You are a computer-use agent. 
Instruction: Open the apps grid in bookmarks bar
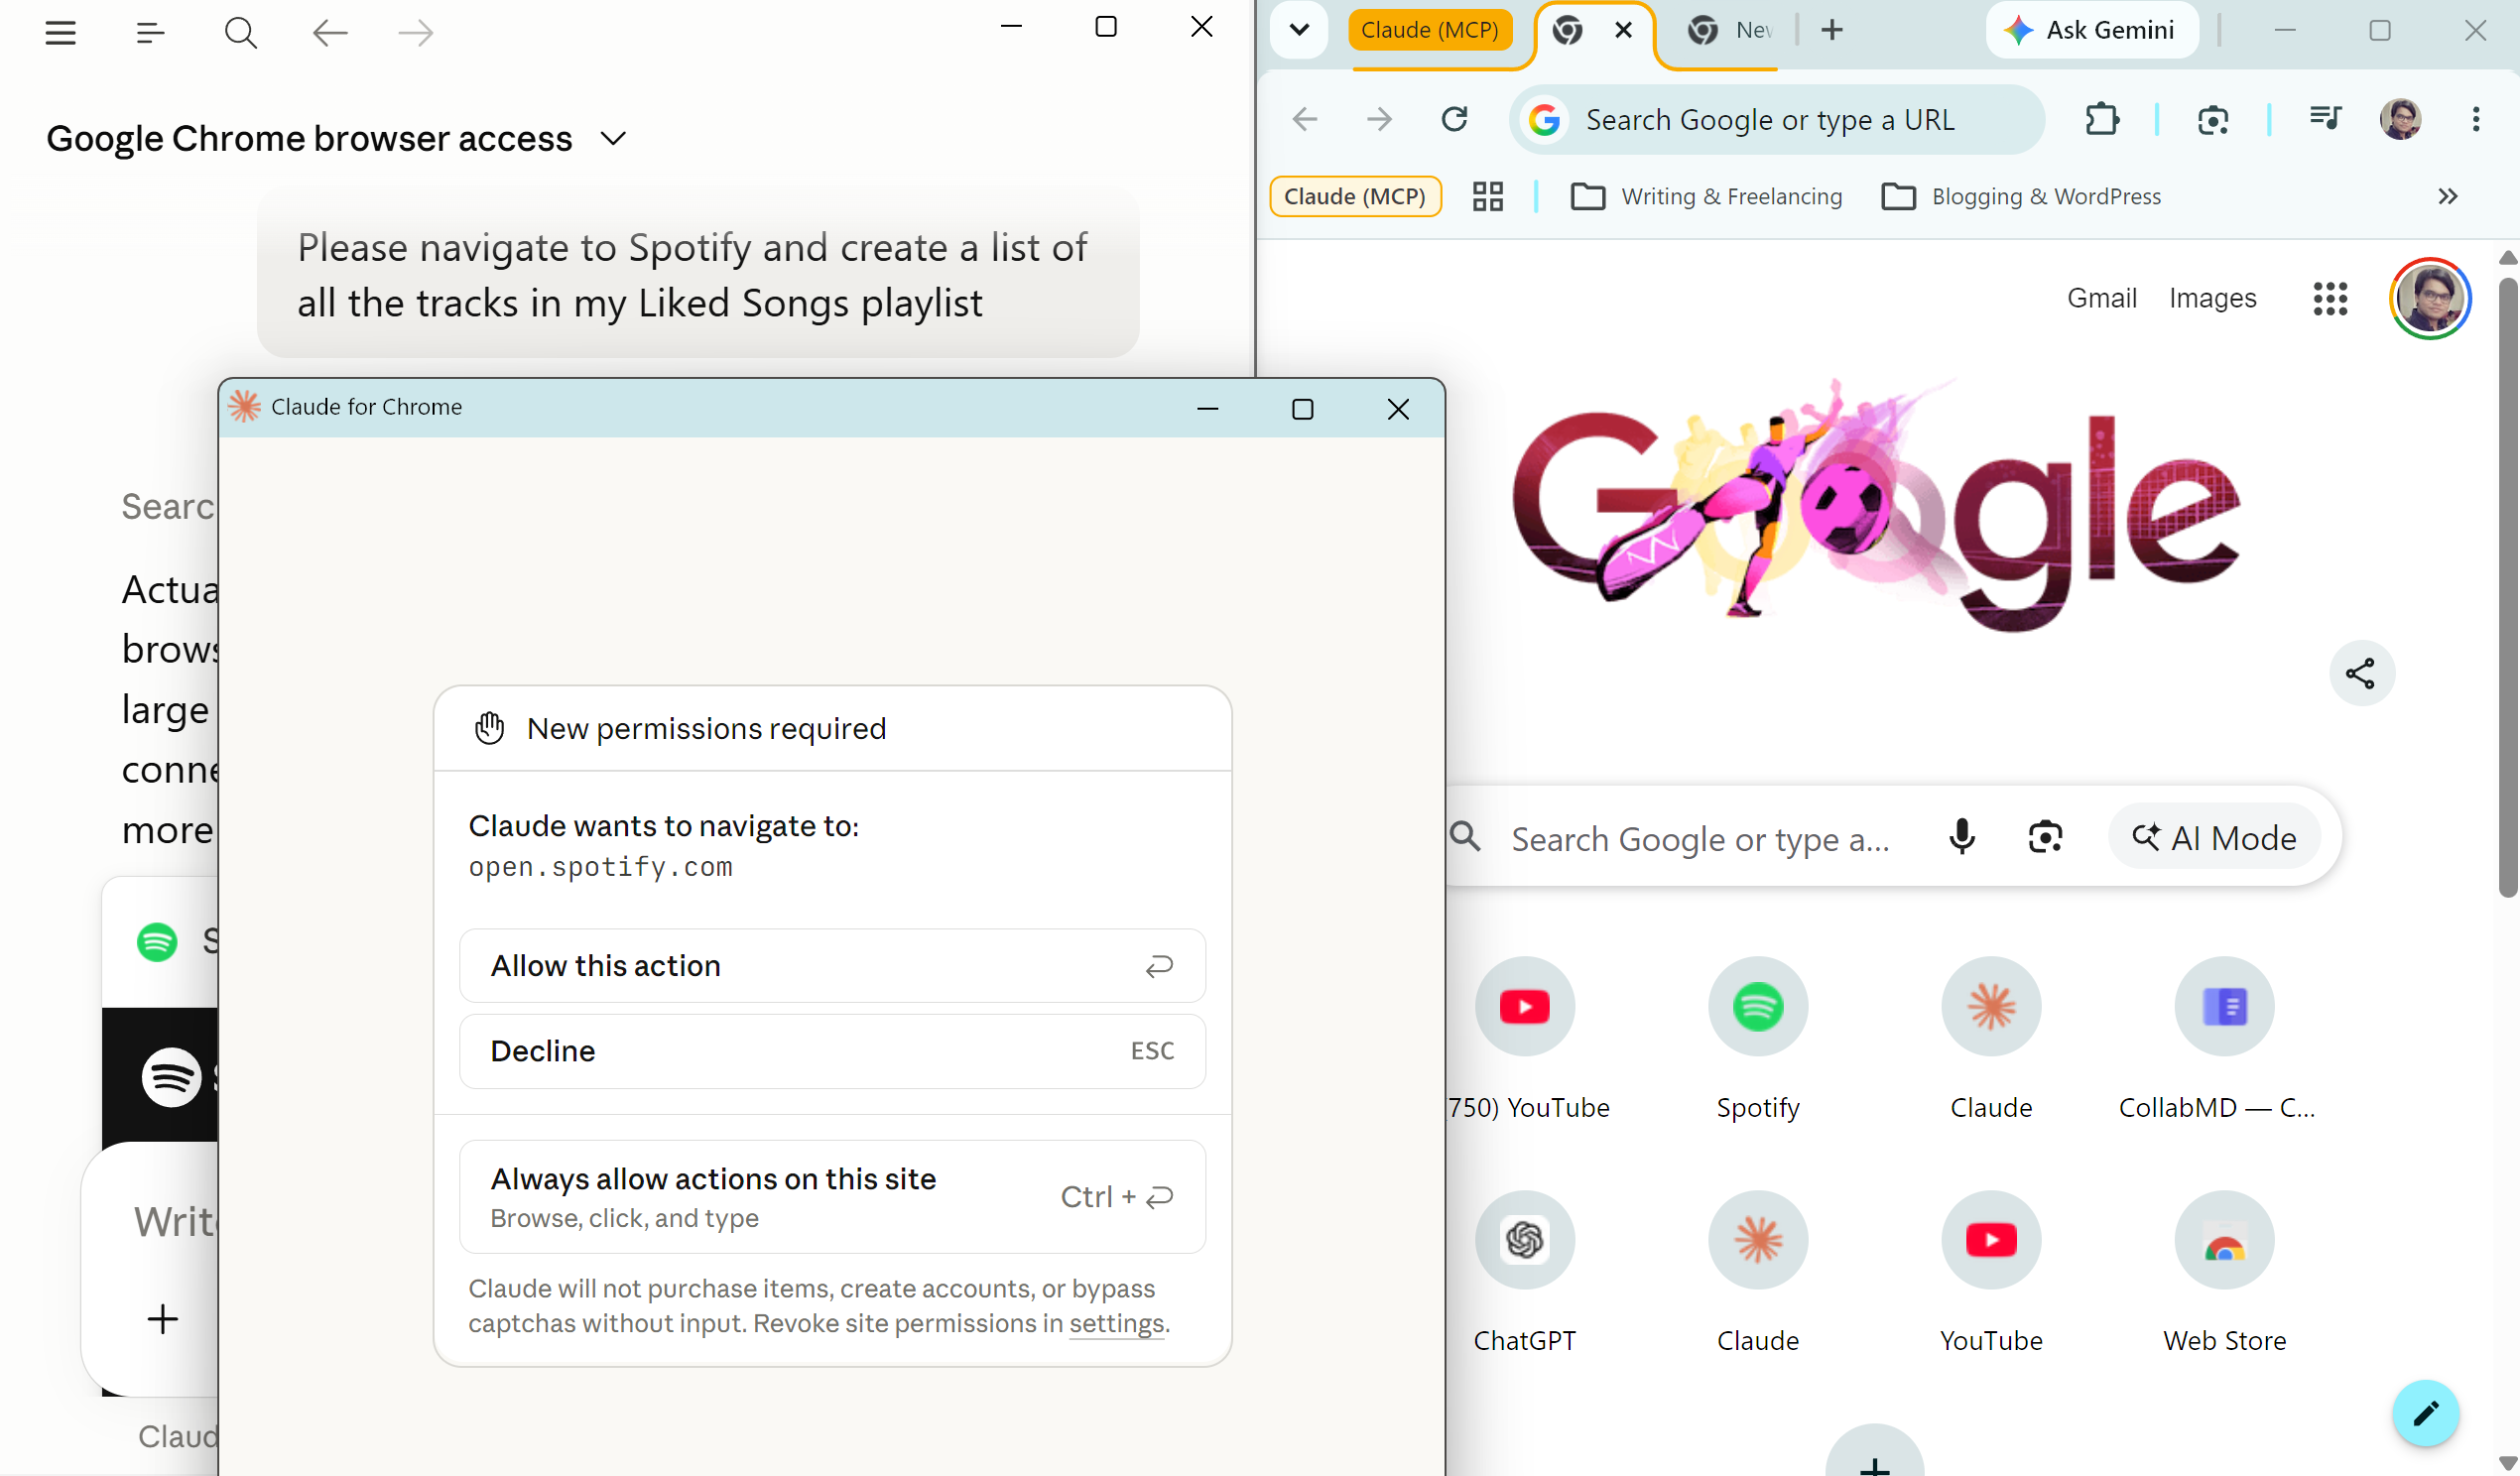pos(1488,196)
